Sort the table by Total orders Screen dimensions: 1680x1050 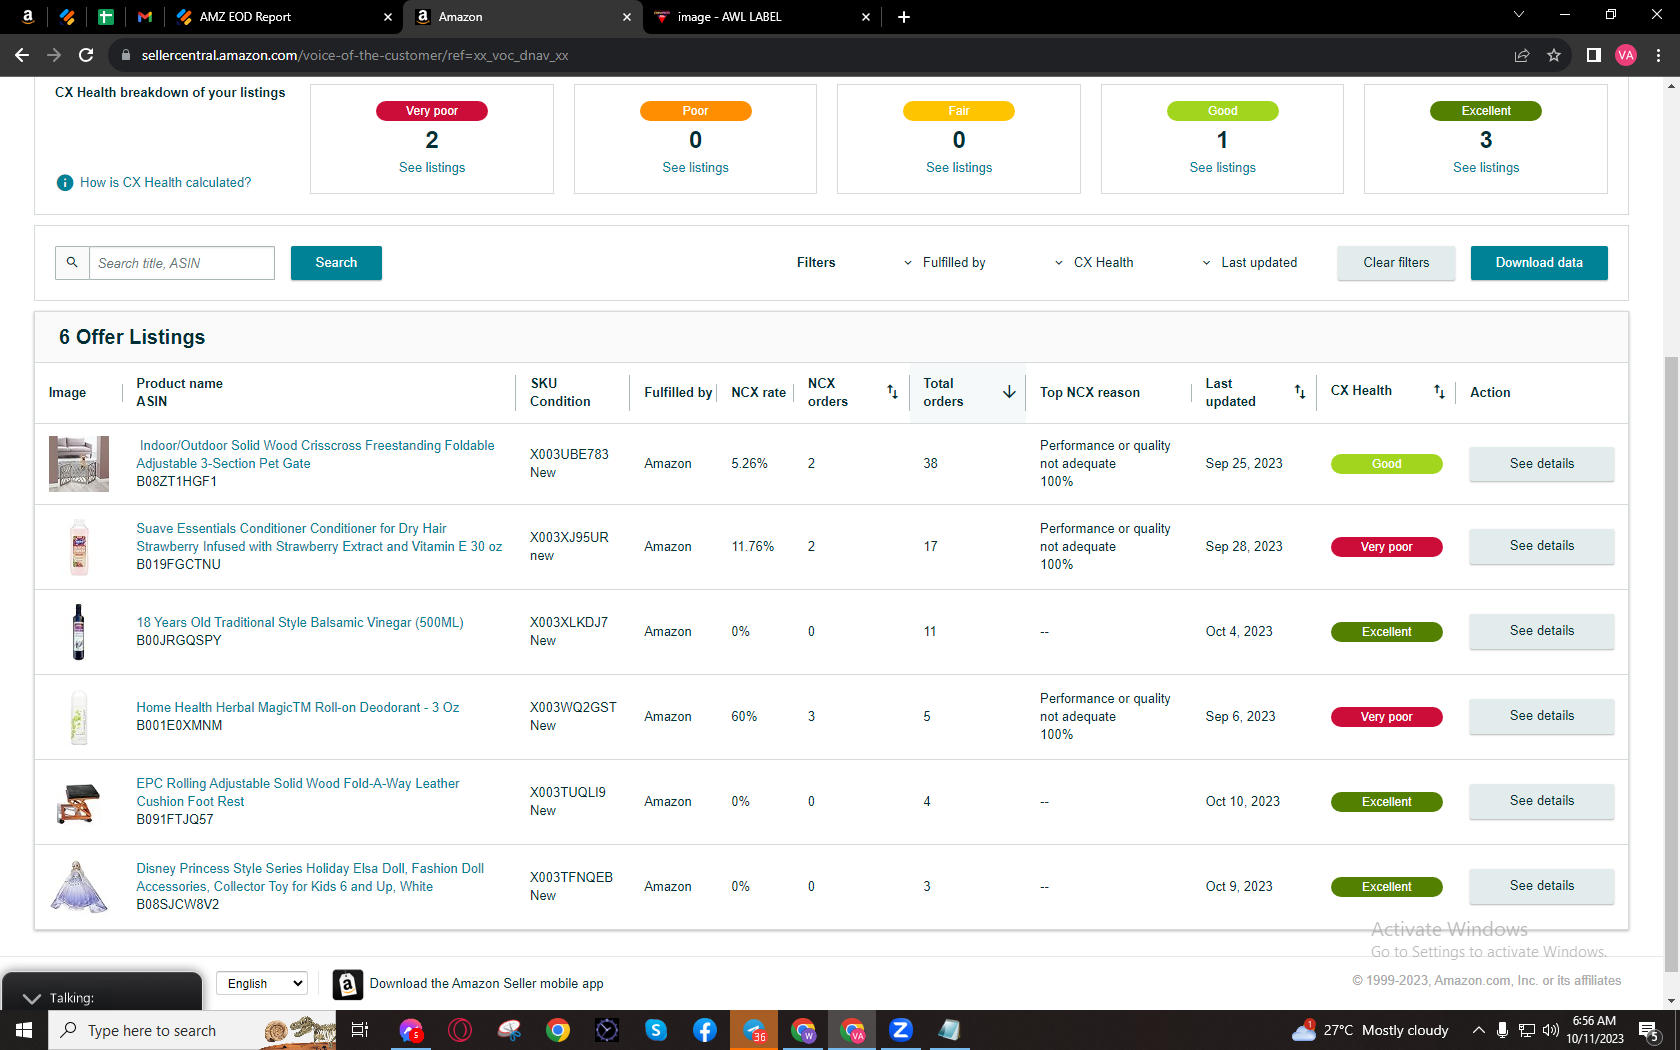pyautogui.click(x=1009, y=392)
